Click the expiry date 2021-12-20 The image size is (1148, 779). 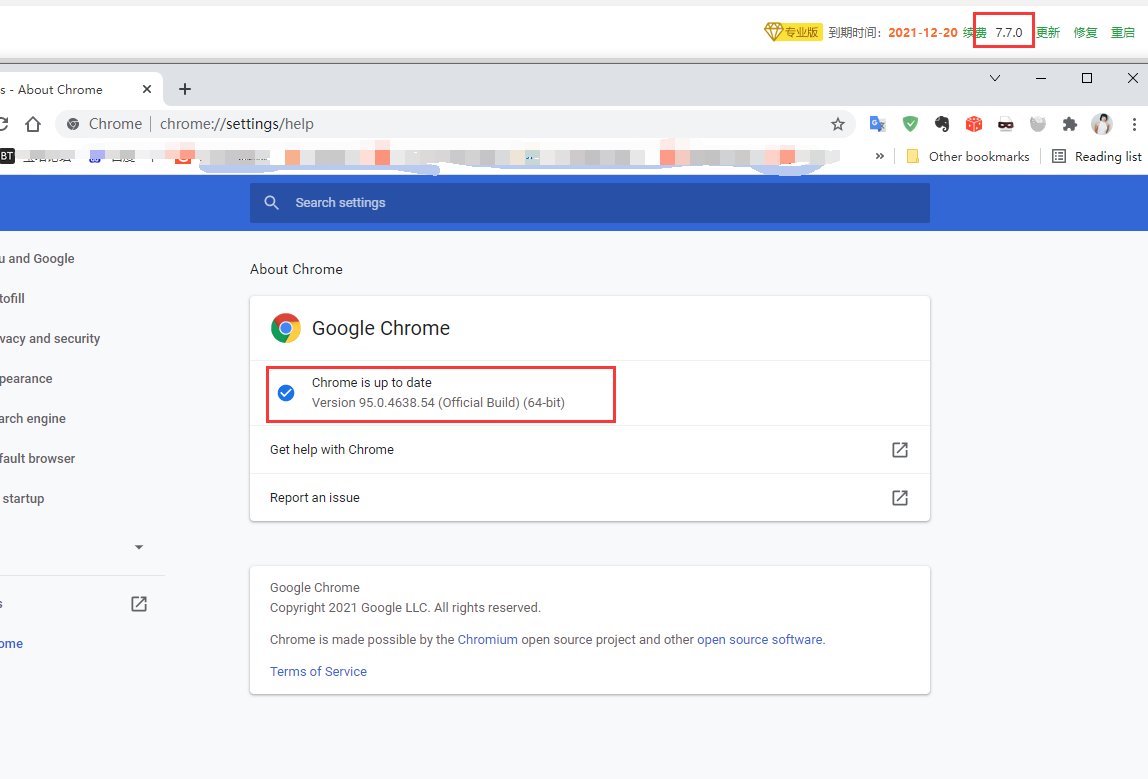coord(922,33)
